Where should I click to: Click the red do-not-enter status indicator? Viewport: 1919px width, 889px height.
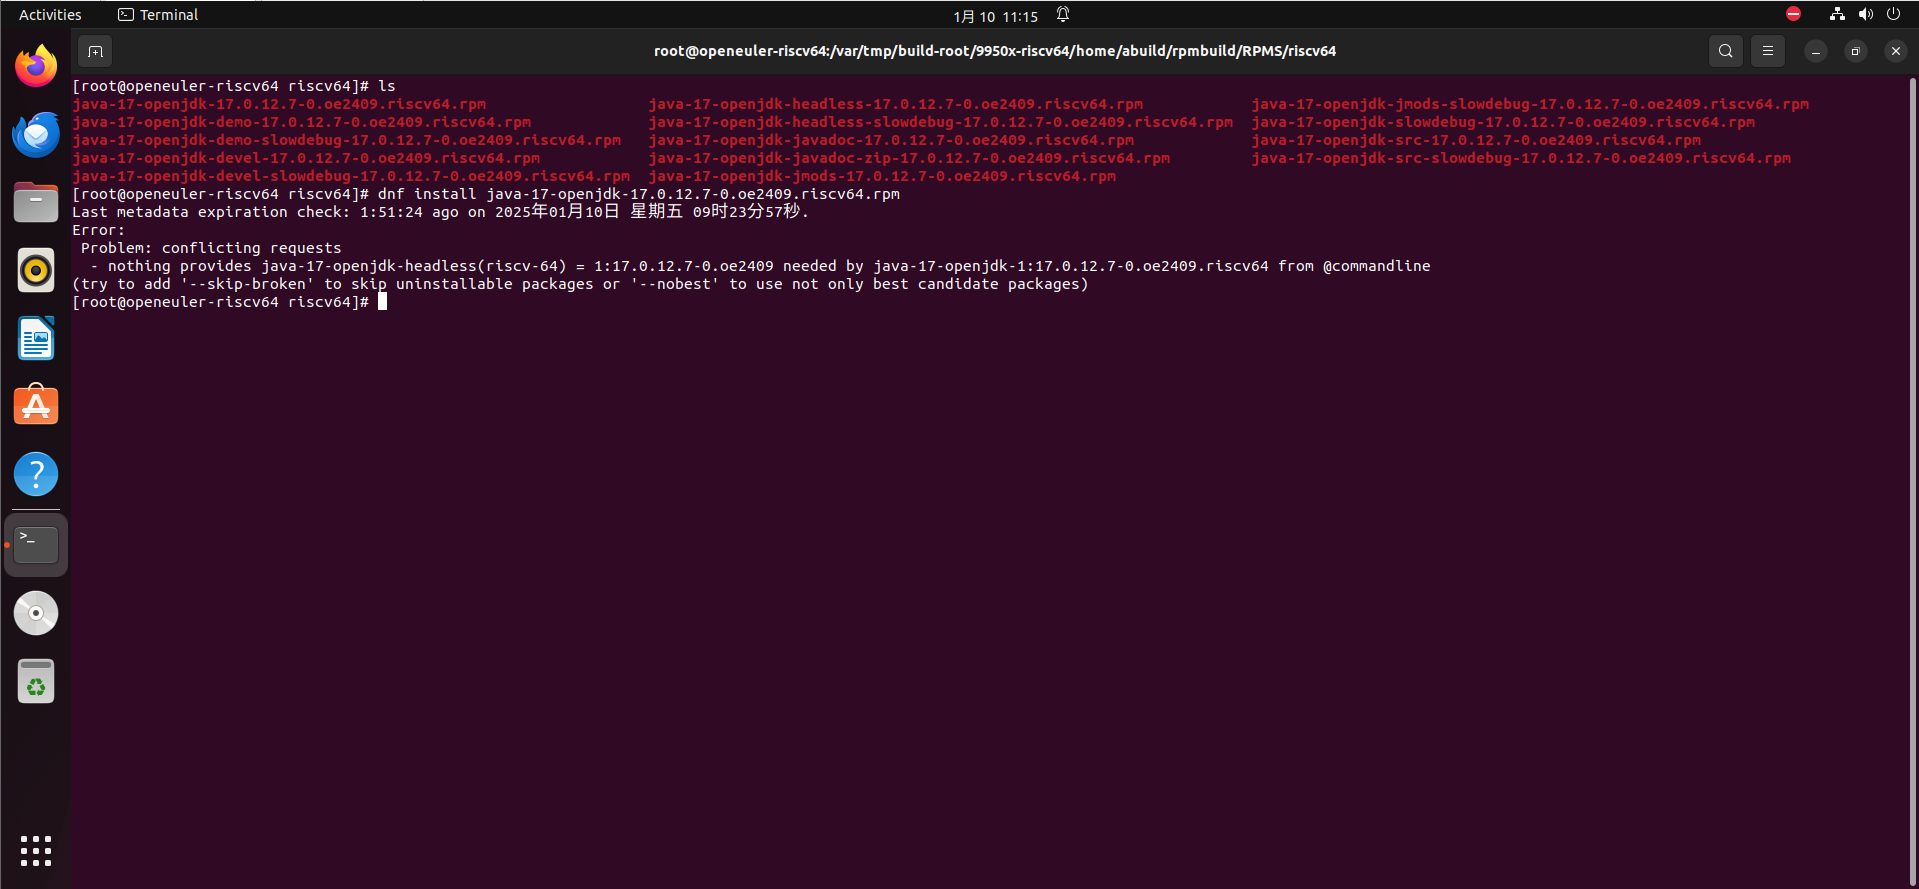tap(1794, 14)
